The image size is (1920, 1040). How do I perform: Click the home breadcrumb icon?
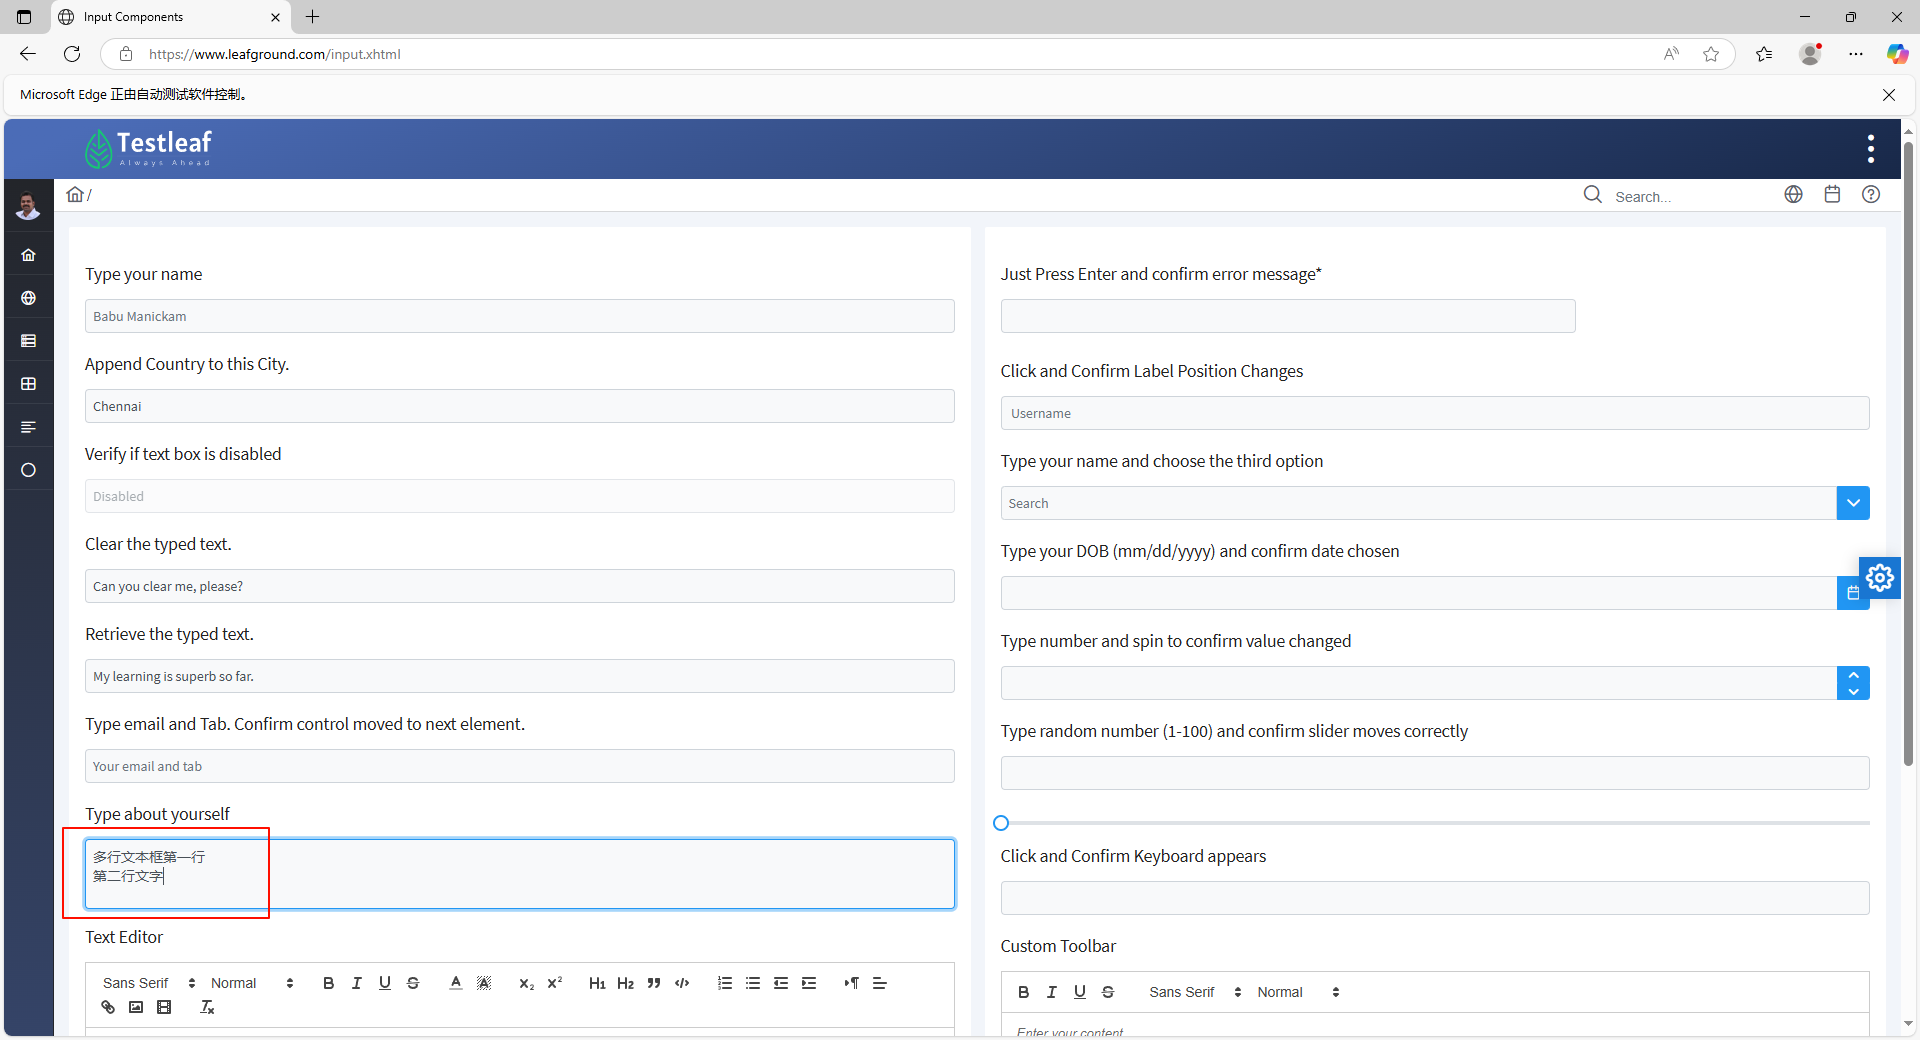tap(75, 194)
